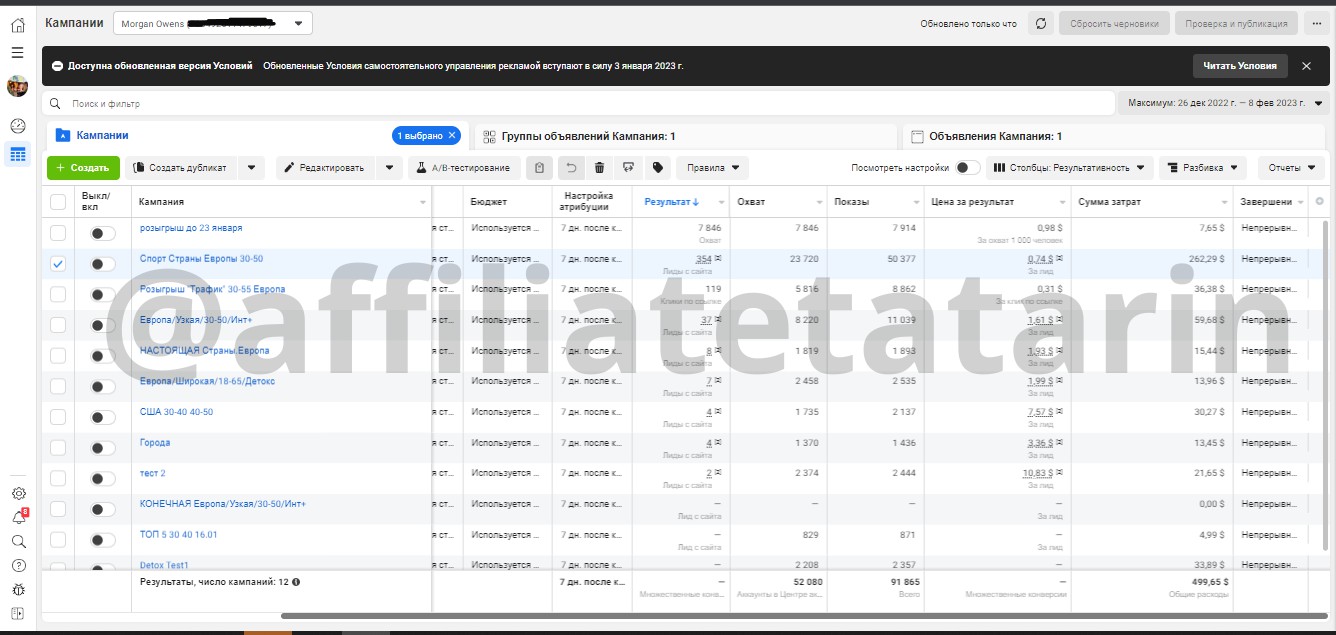The width and height of the screenshot is (1336, 635).
Task: Expand the arrow next to Редактировать
Action: (x=390, y=168)
